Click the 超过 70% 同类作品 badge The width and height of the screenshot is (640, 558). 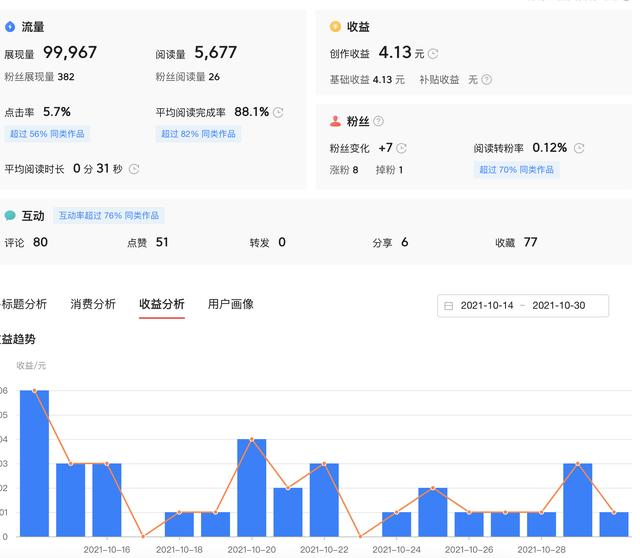[516, 169]
